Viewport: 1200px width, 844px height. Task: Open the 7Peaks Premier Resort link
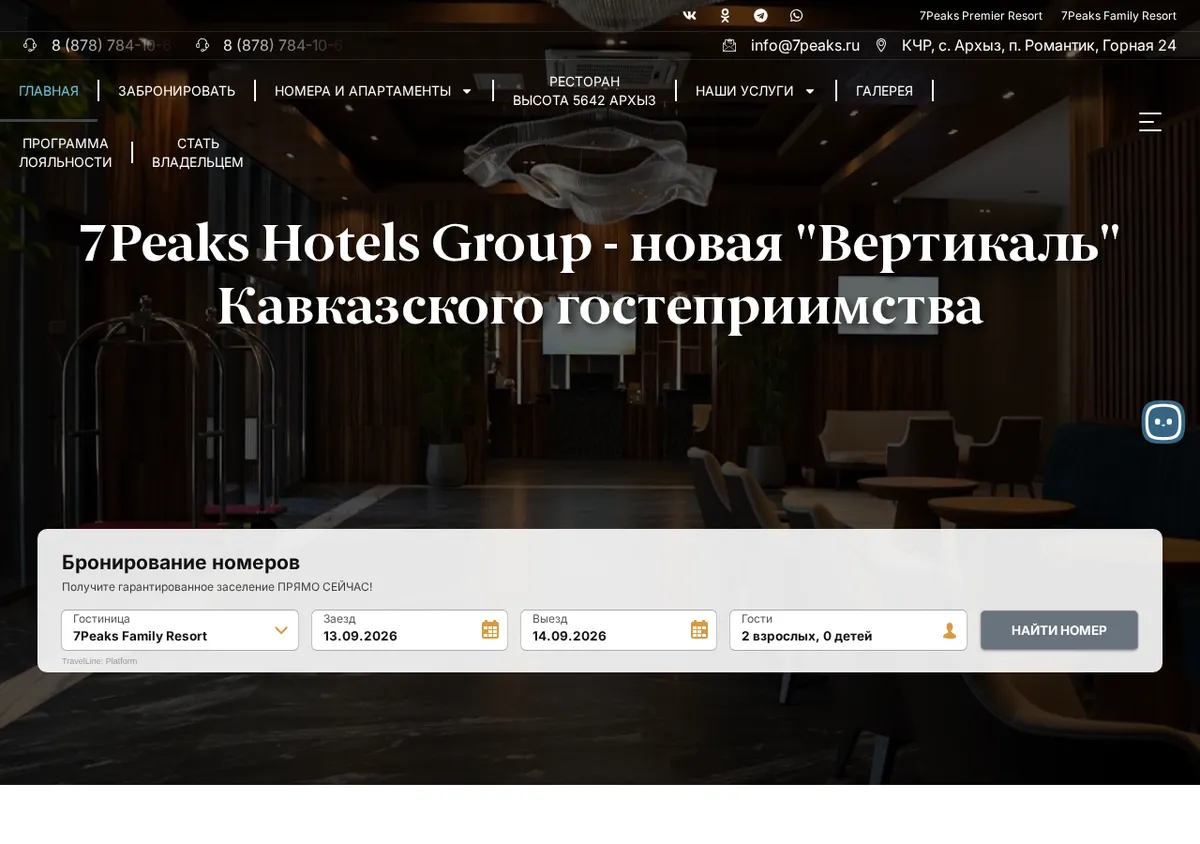[x=981, y=16]
